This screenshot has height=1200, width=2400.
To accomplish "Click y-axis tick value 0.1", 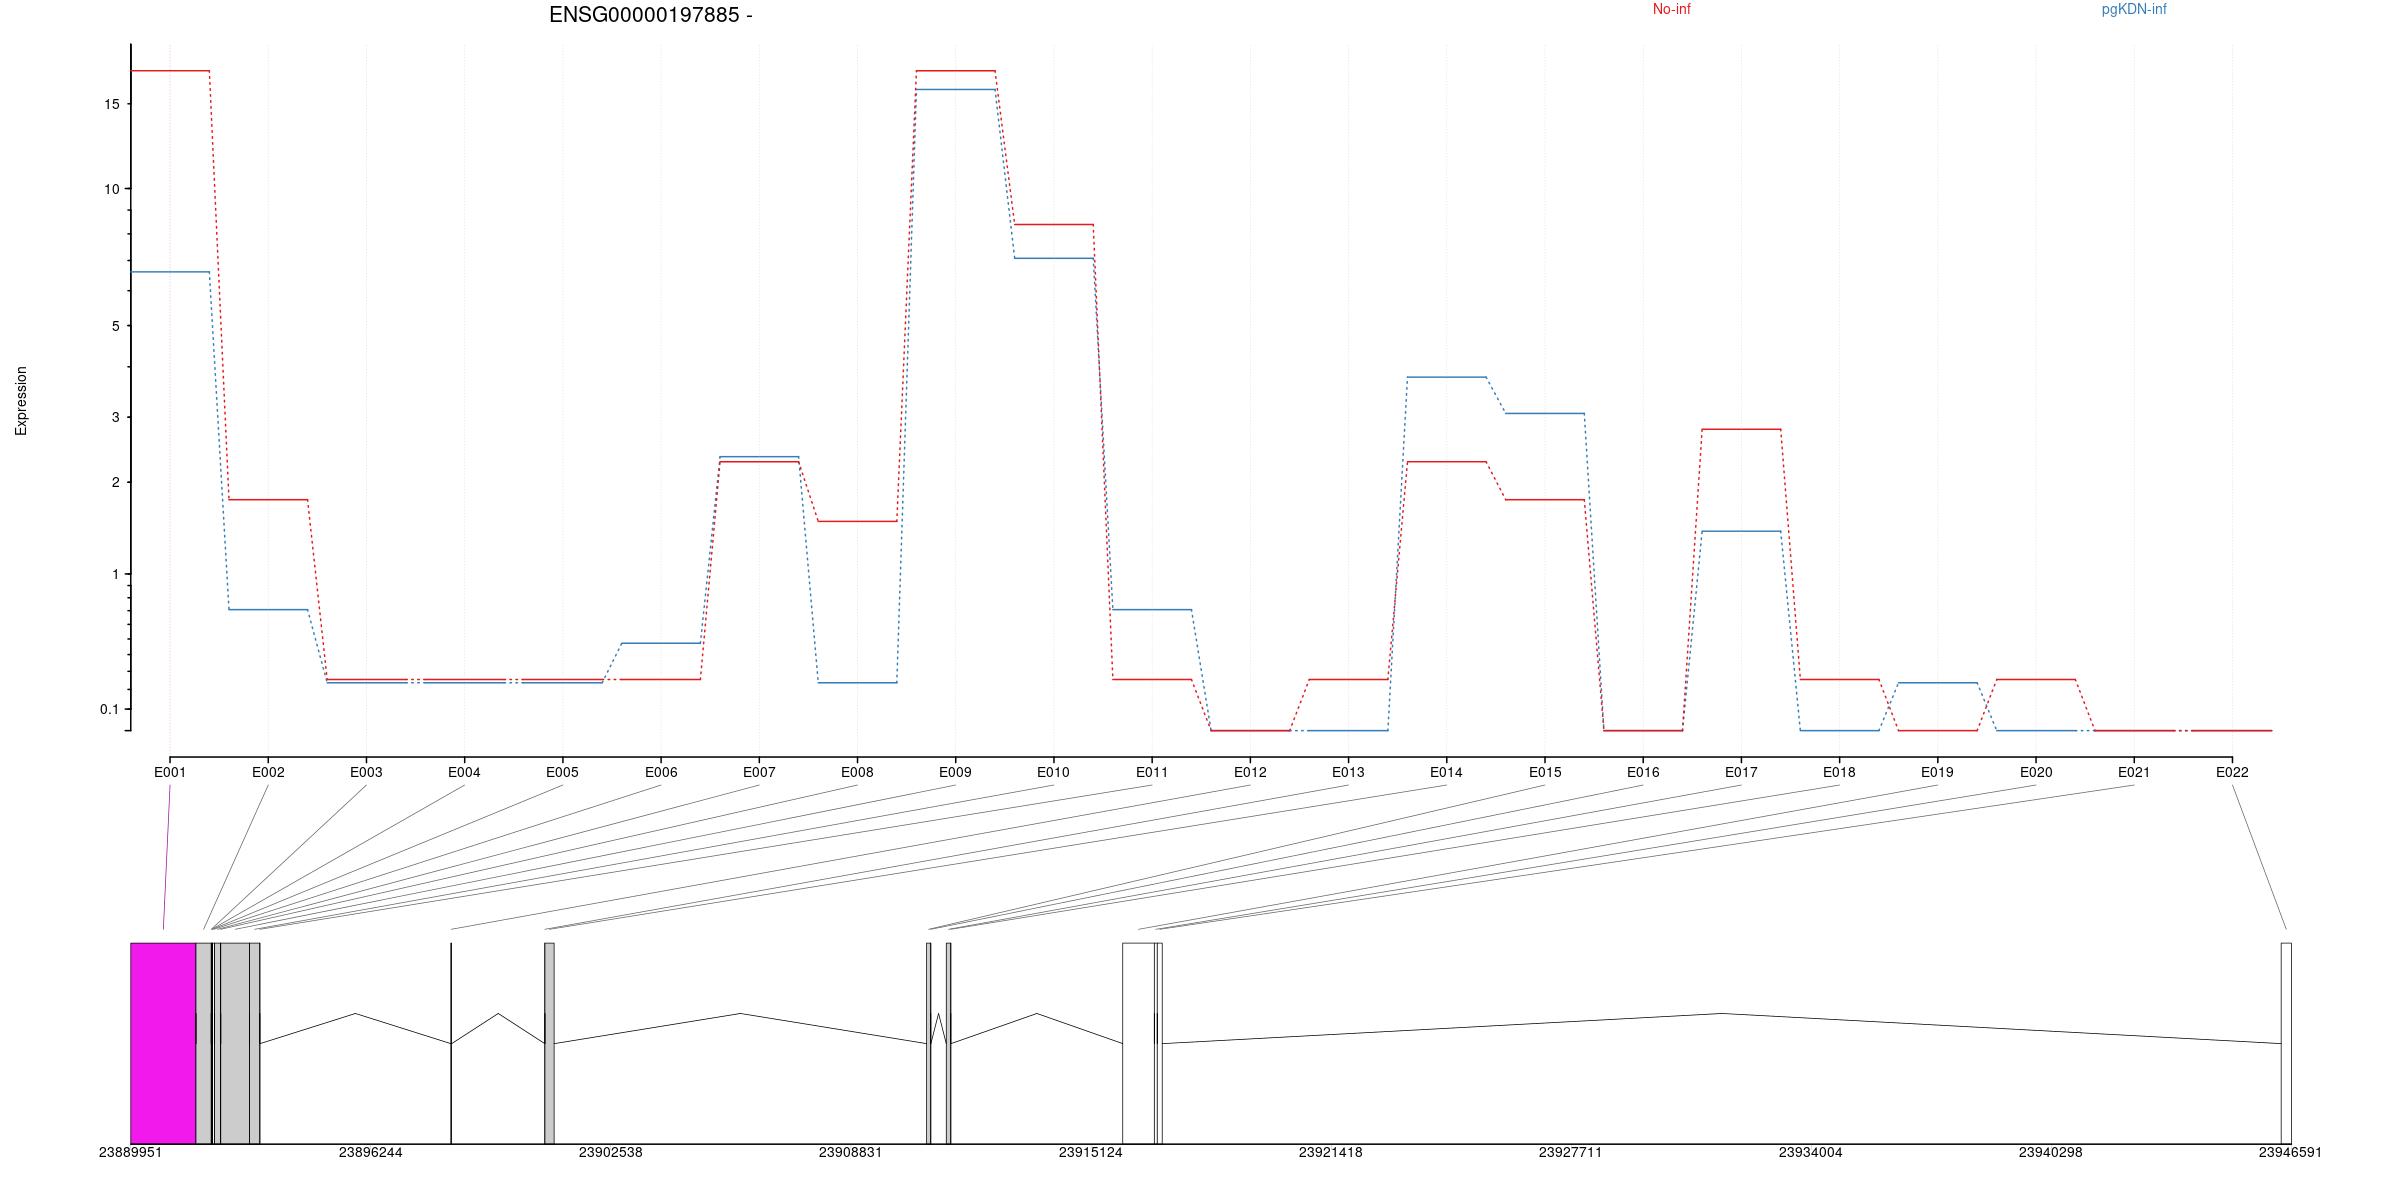I will (110, 709).
